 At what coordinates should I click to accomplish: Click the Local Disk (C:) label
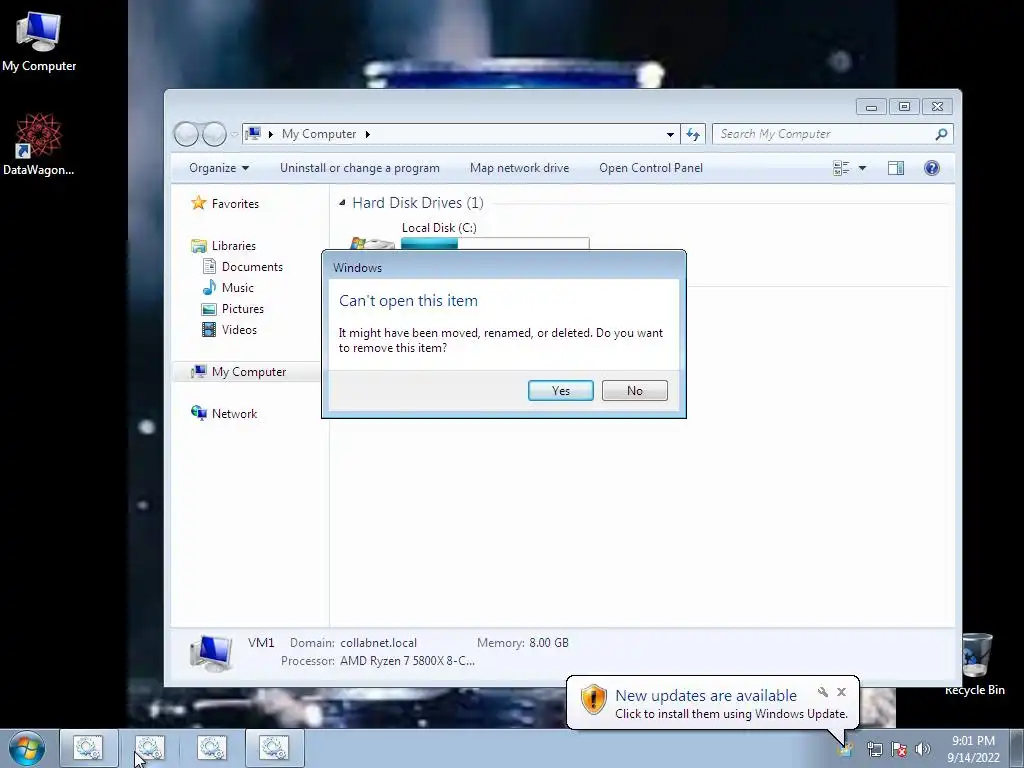(439, 227)
